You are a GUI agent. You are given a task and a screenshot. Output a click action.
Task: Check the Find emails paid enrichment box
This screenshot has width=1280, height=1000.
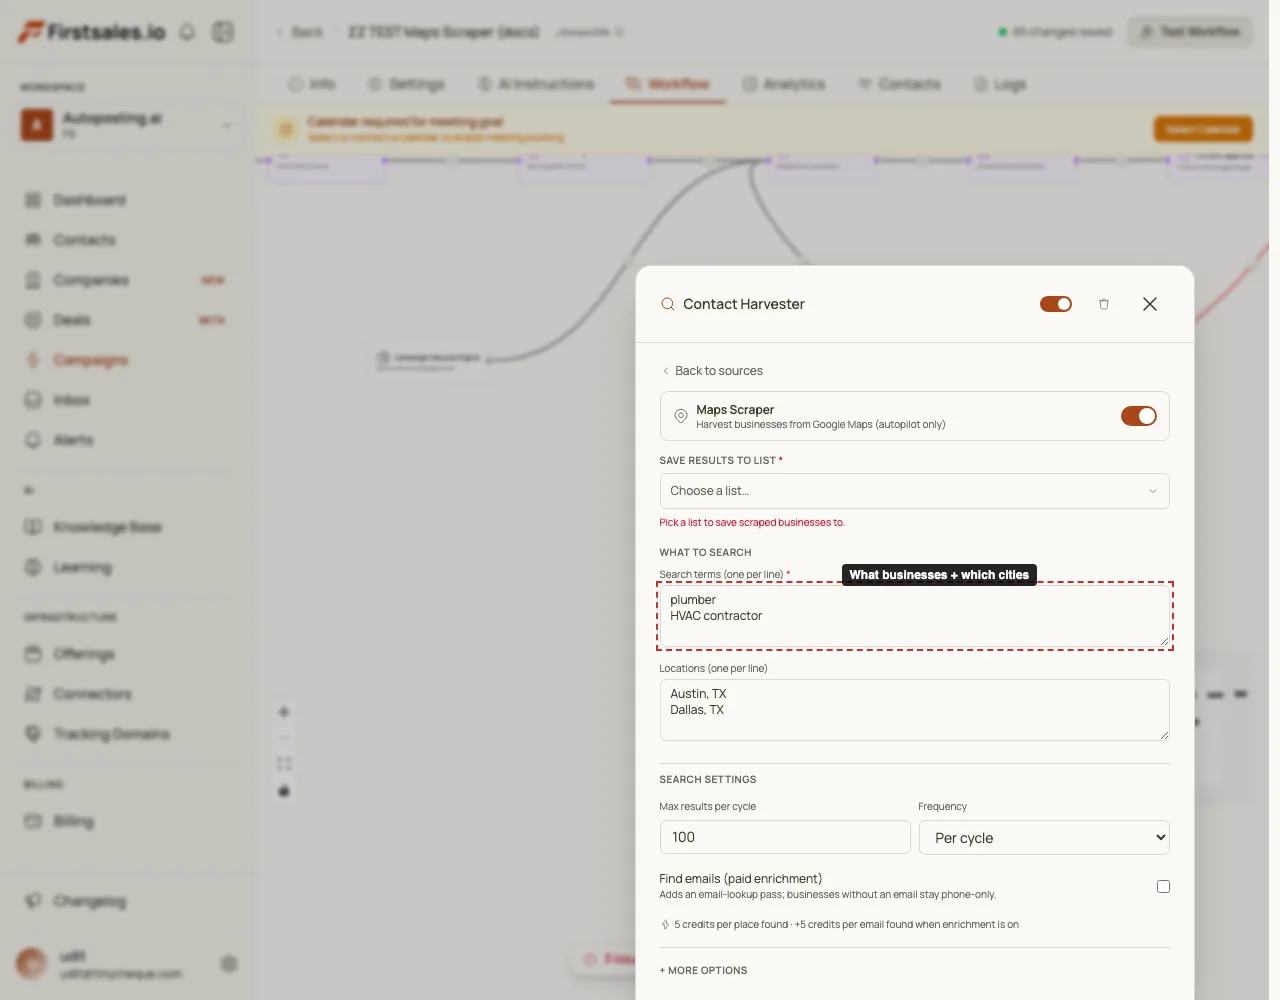click(x=1163, y=886)
